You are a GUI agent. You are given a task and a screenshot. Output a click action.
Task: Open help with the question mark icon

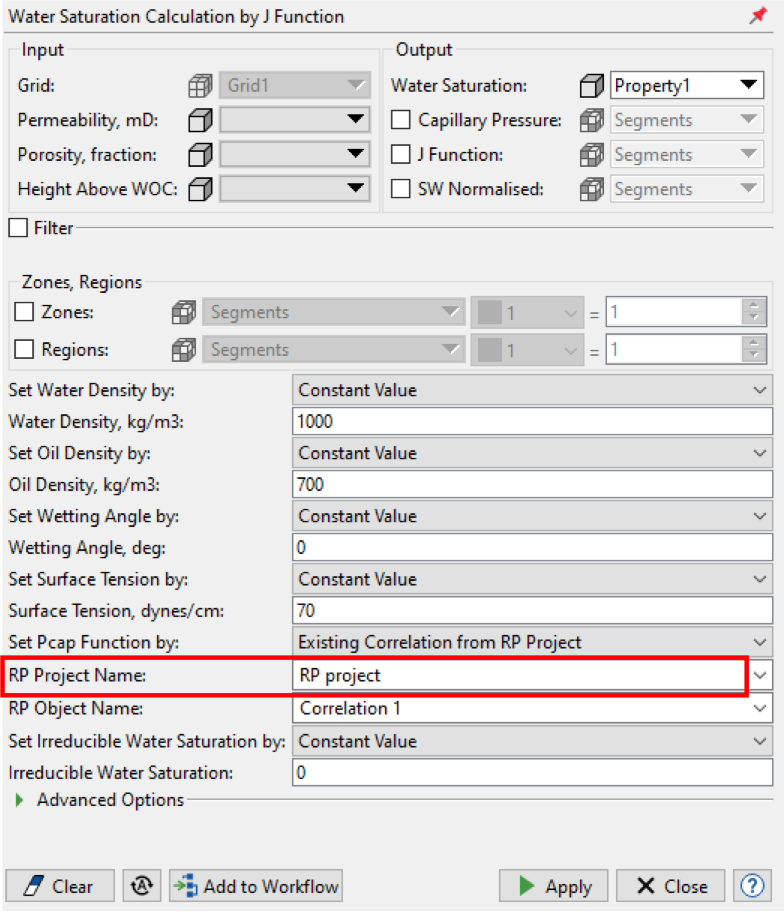click(751, 886)
